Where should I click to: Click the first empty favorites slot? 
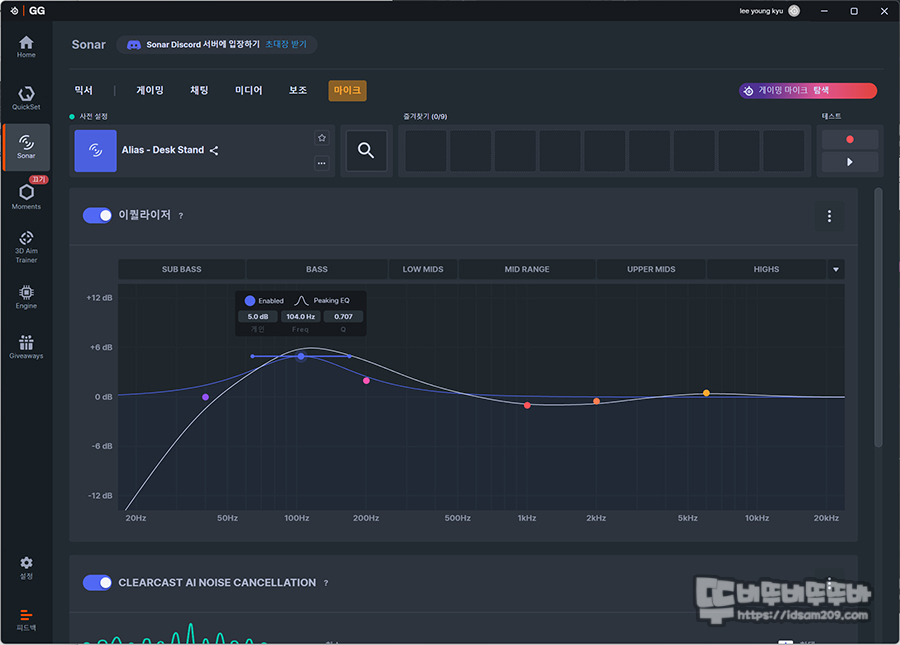[426, 151]
